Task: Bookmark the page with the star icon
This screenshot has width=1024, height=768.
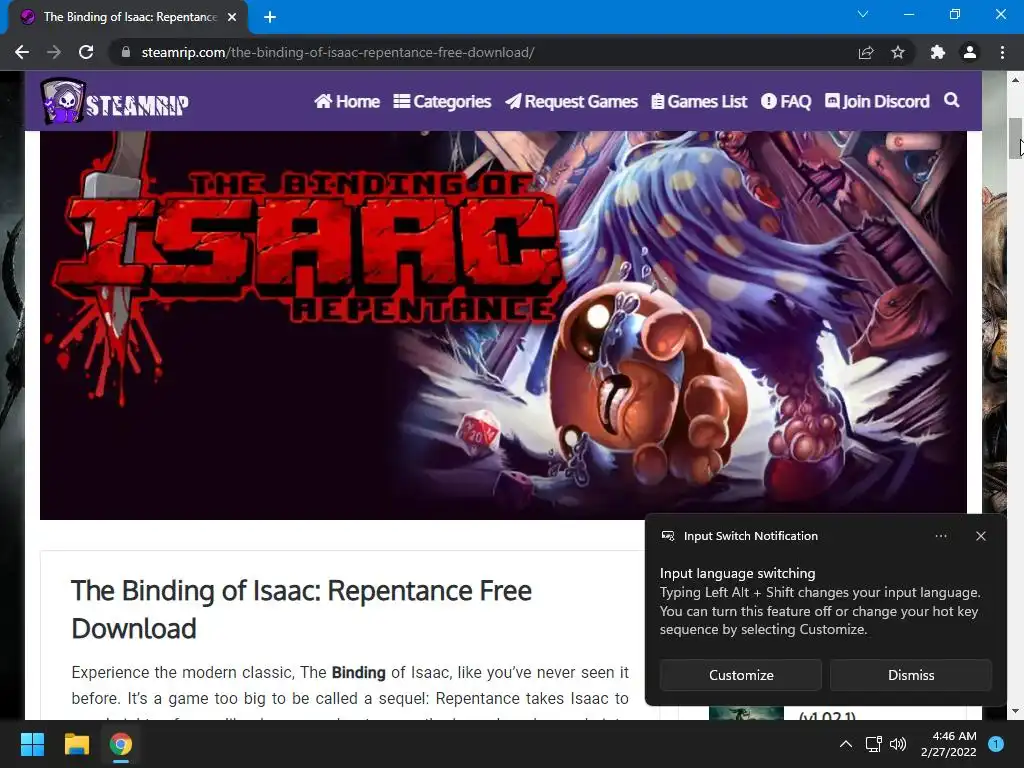Action: [x=898, y=52]
